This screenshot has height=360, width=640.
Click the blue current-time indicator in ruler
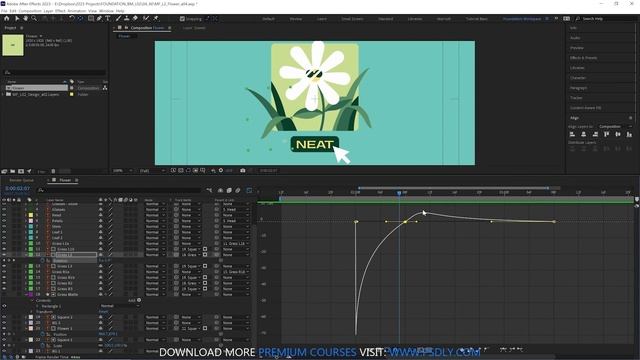(399, 193)
